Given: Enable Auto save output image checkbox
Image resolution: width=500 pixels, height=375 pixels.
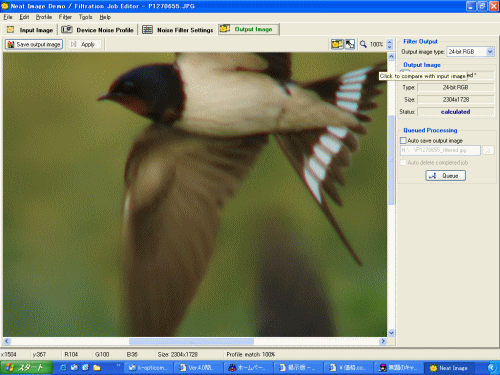Looking at the screenshot, I should (403, 140).
